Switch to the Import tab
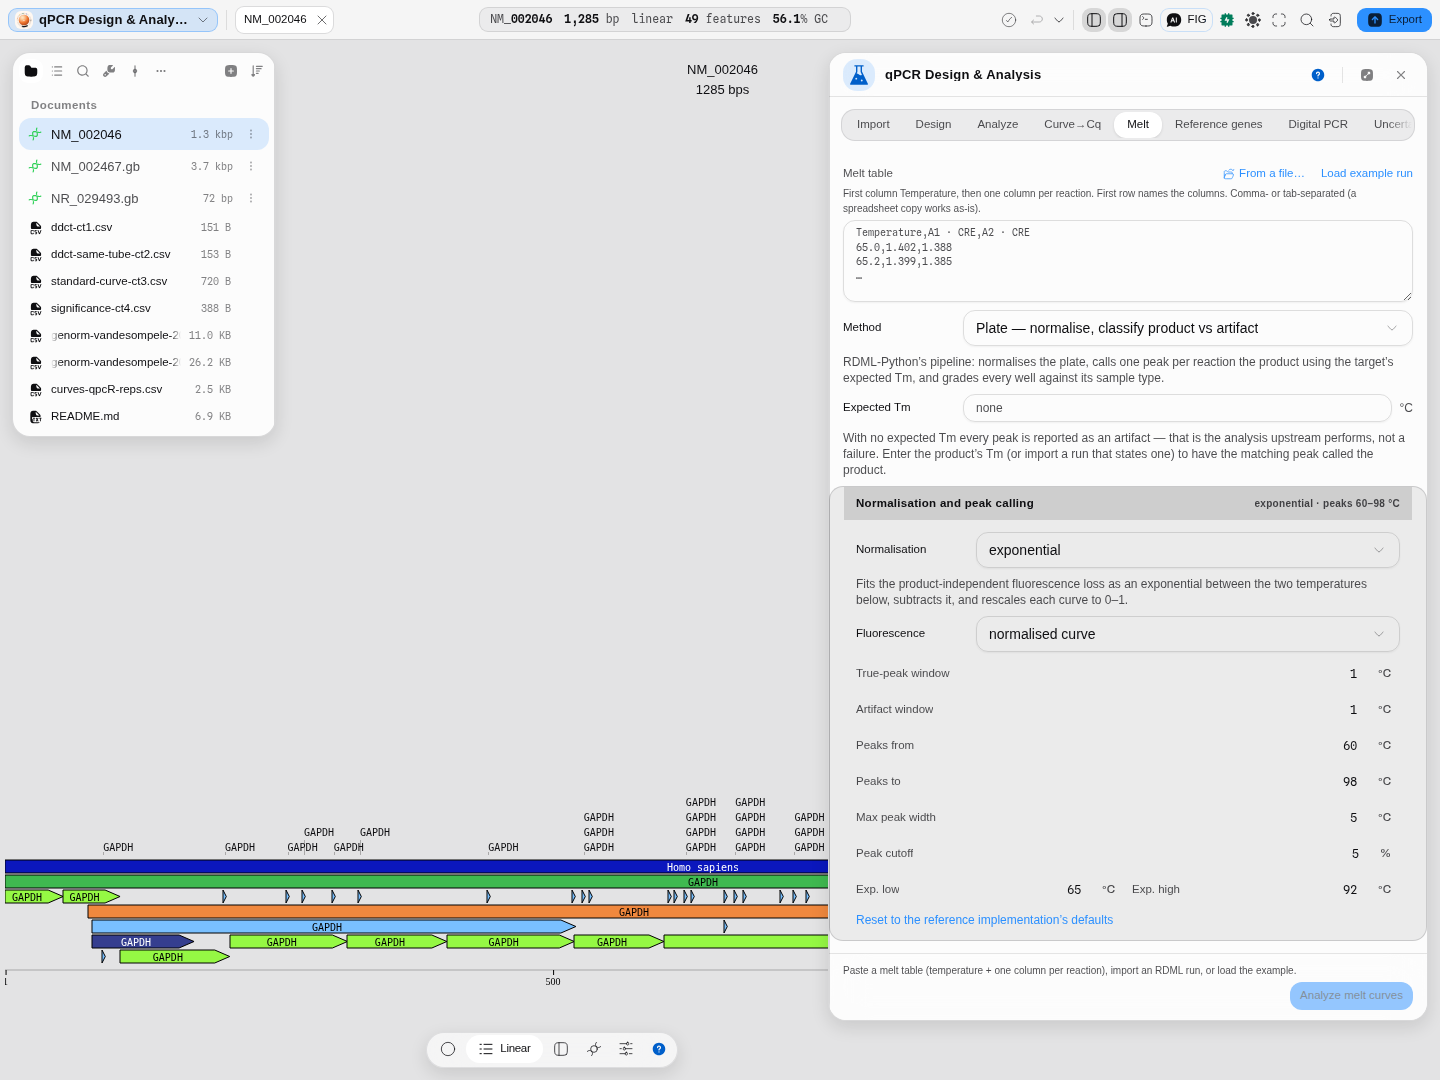The height and width of the screenshot is (1080, 1440). tap(873, 124)
